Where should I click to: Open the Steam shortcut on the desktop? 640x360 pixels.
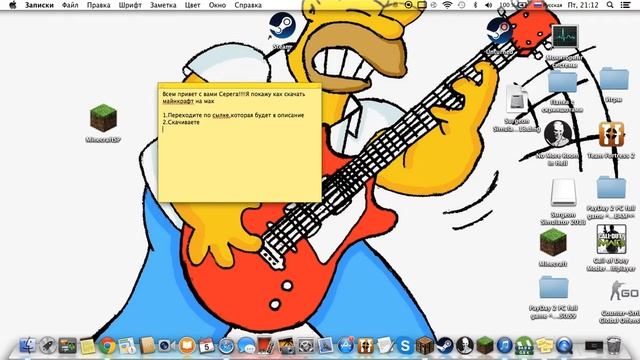coord(282,27)
